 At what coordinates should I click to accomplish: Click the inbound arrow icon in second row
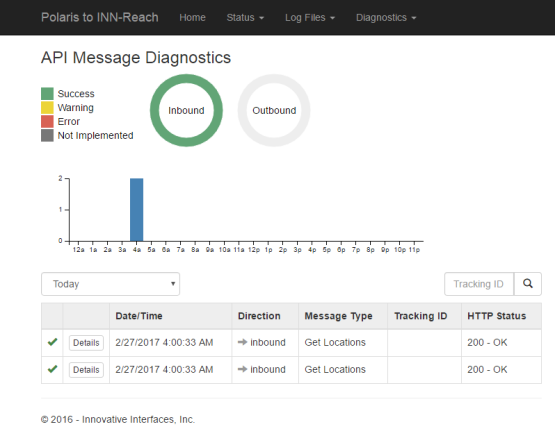242,369
